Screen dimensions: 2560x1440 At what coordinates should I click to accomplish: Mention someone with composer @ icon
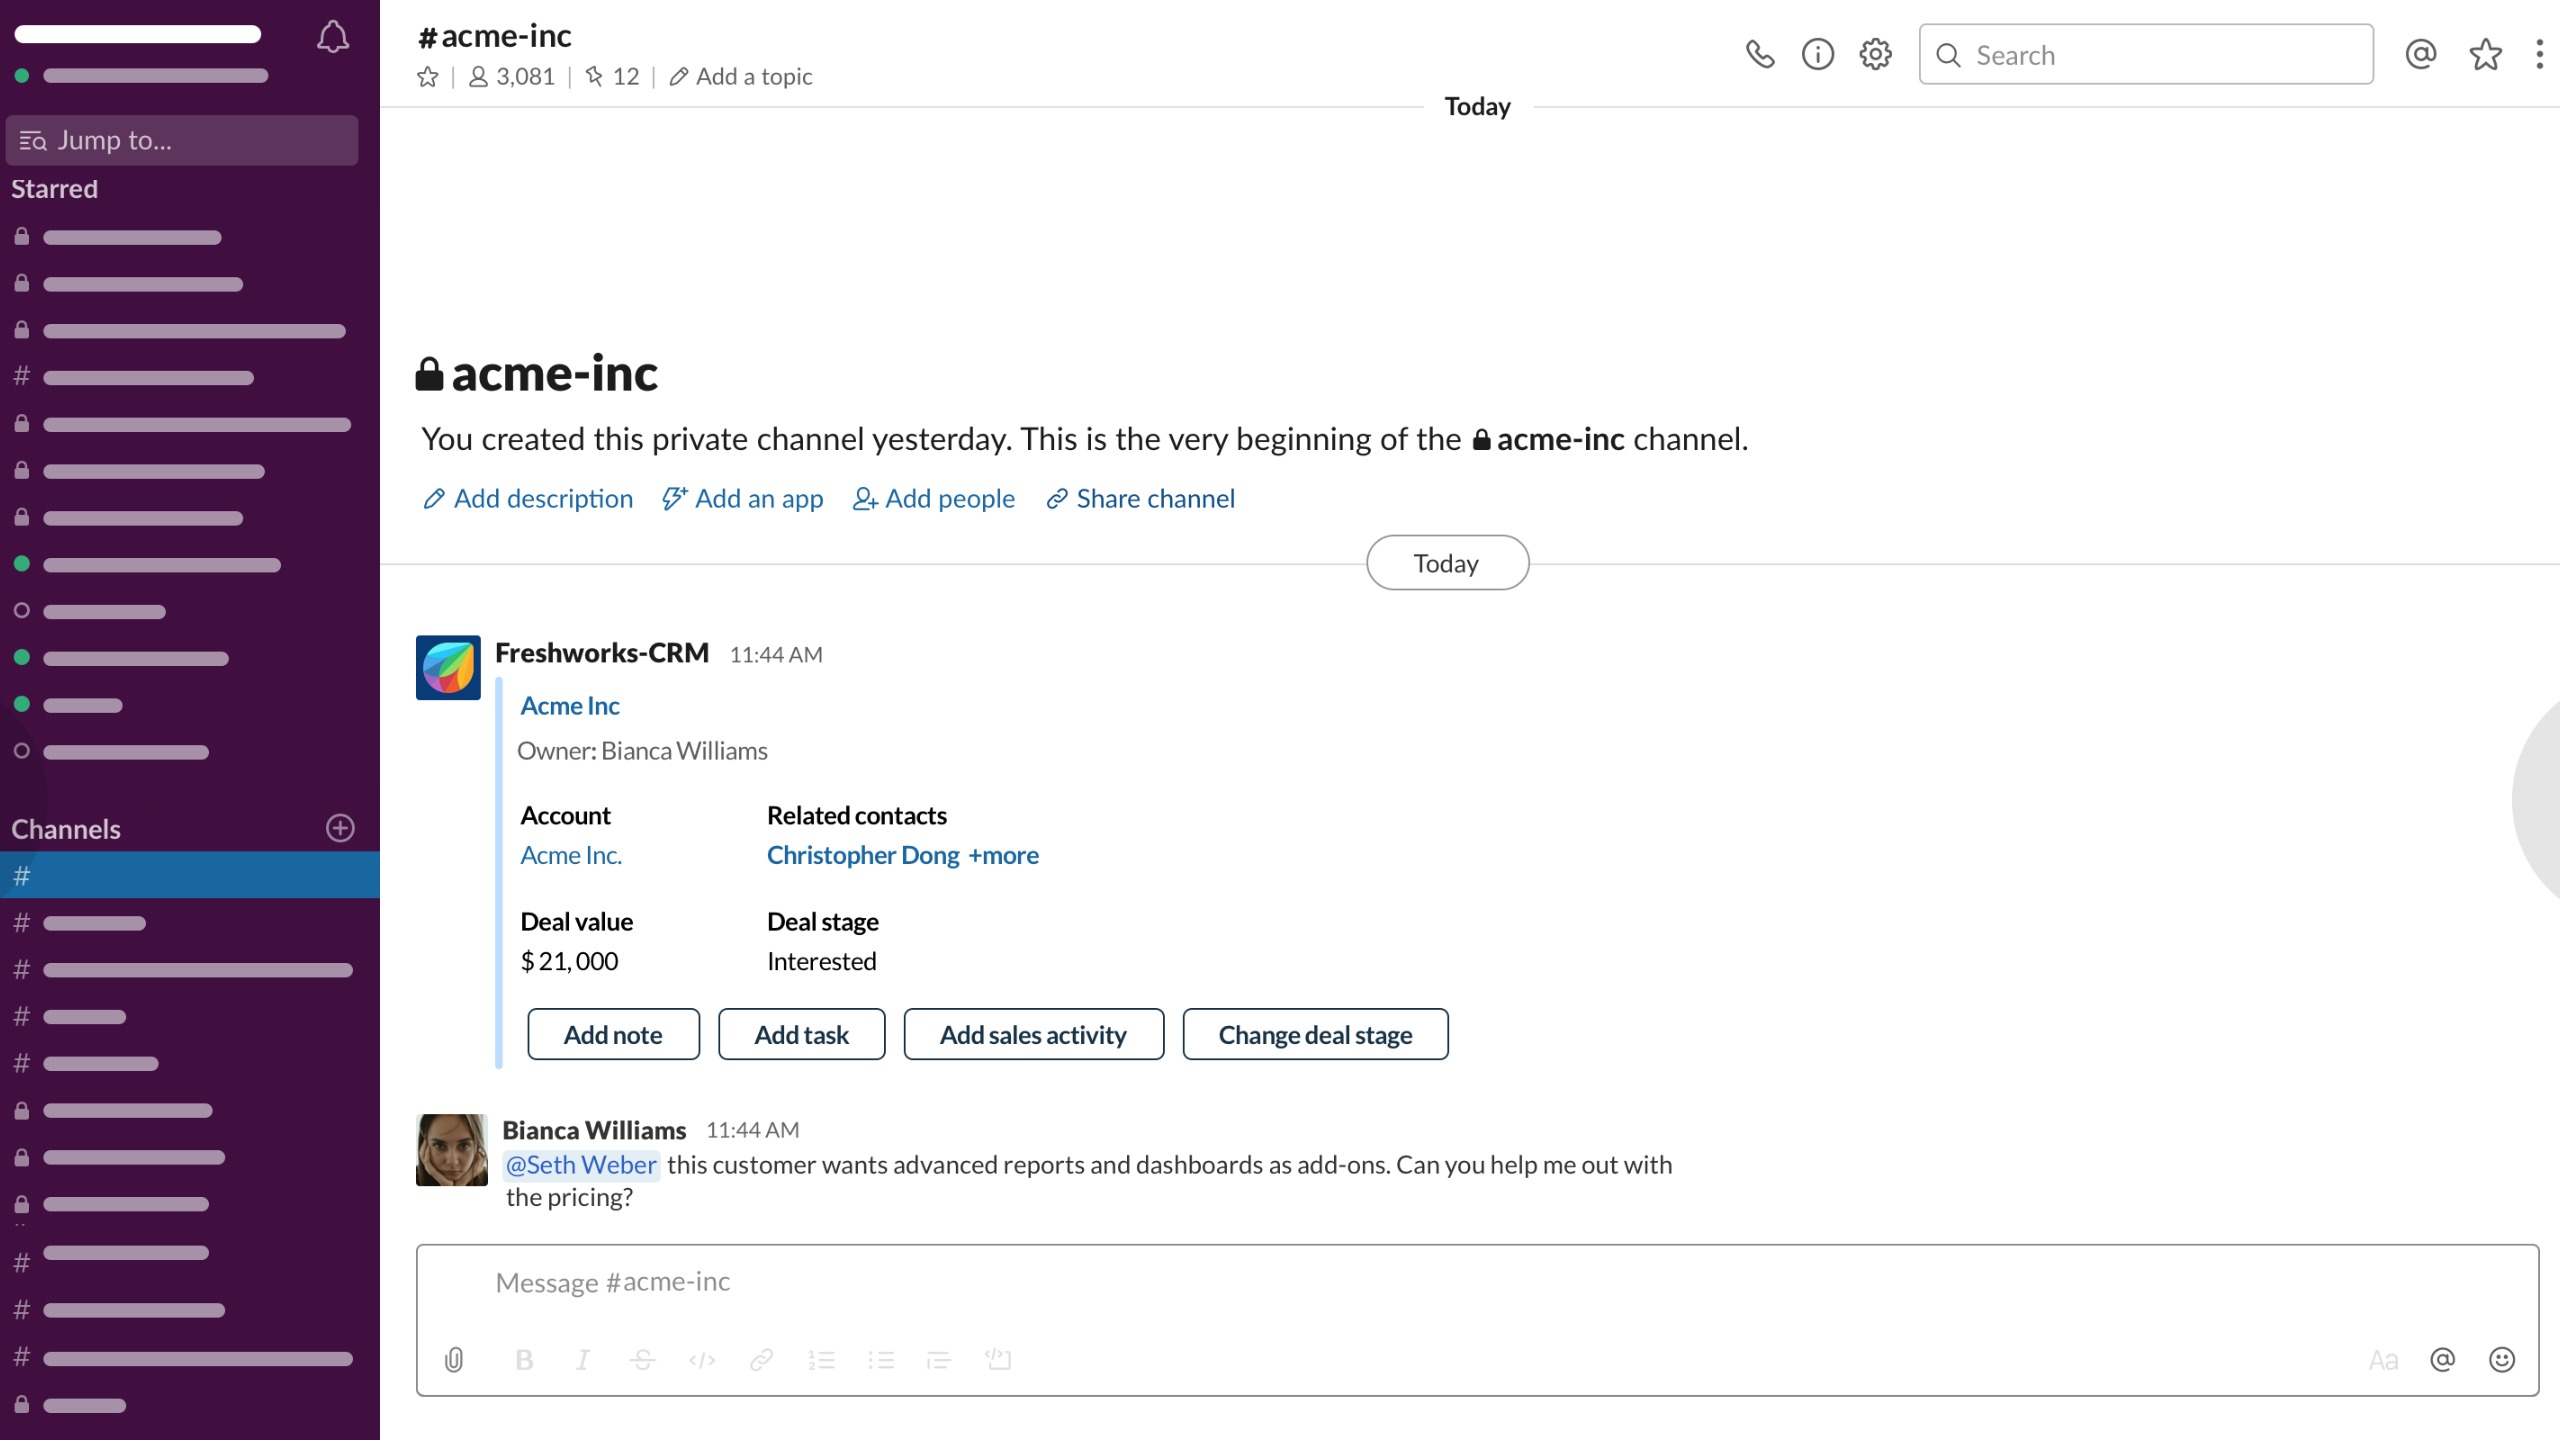click(2442, 1360)
